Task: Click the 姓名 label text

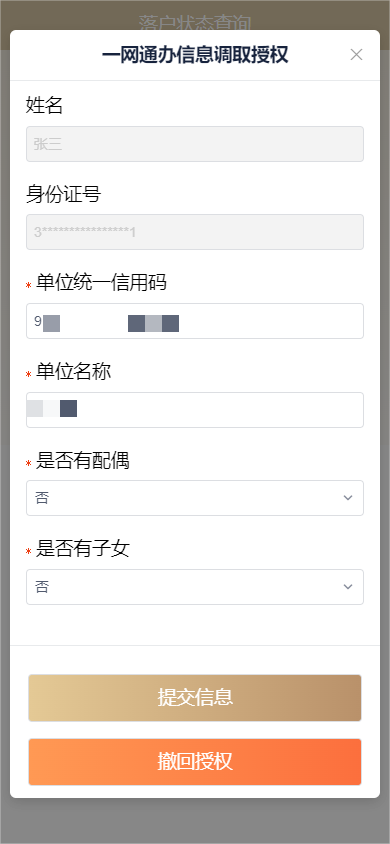Action: point(45,106)
